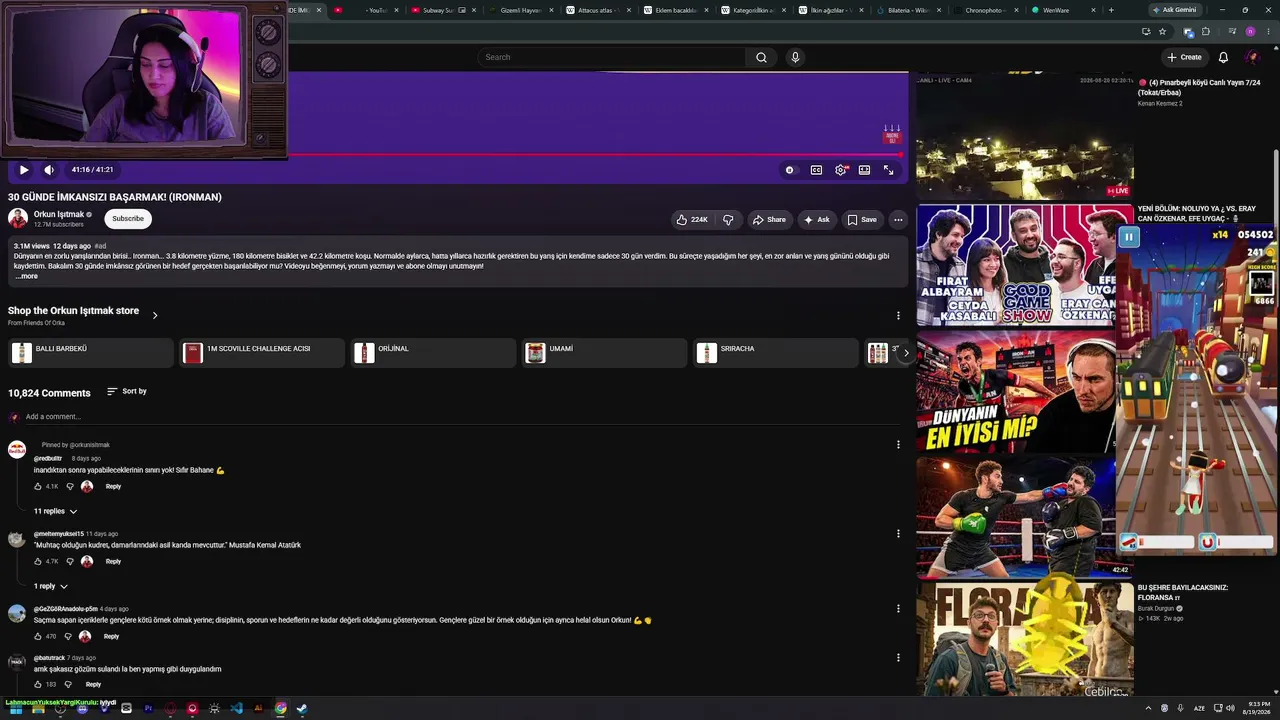This screenshot has height=720, width=1280.
Task: Open the YouTube account avatar menu
Action: pos(1251,57)
